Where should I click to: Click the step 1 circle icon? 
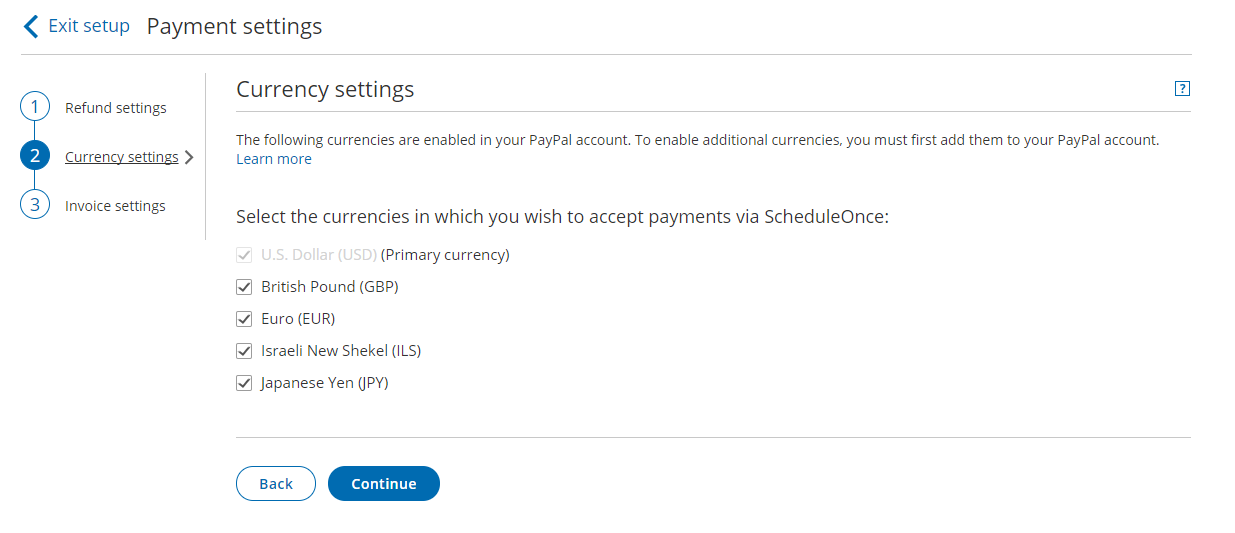pyautogui.click(x=35, y=107)
